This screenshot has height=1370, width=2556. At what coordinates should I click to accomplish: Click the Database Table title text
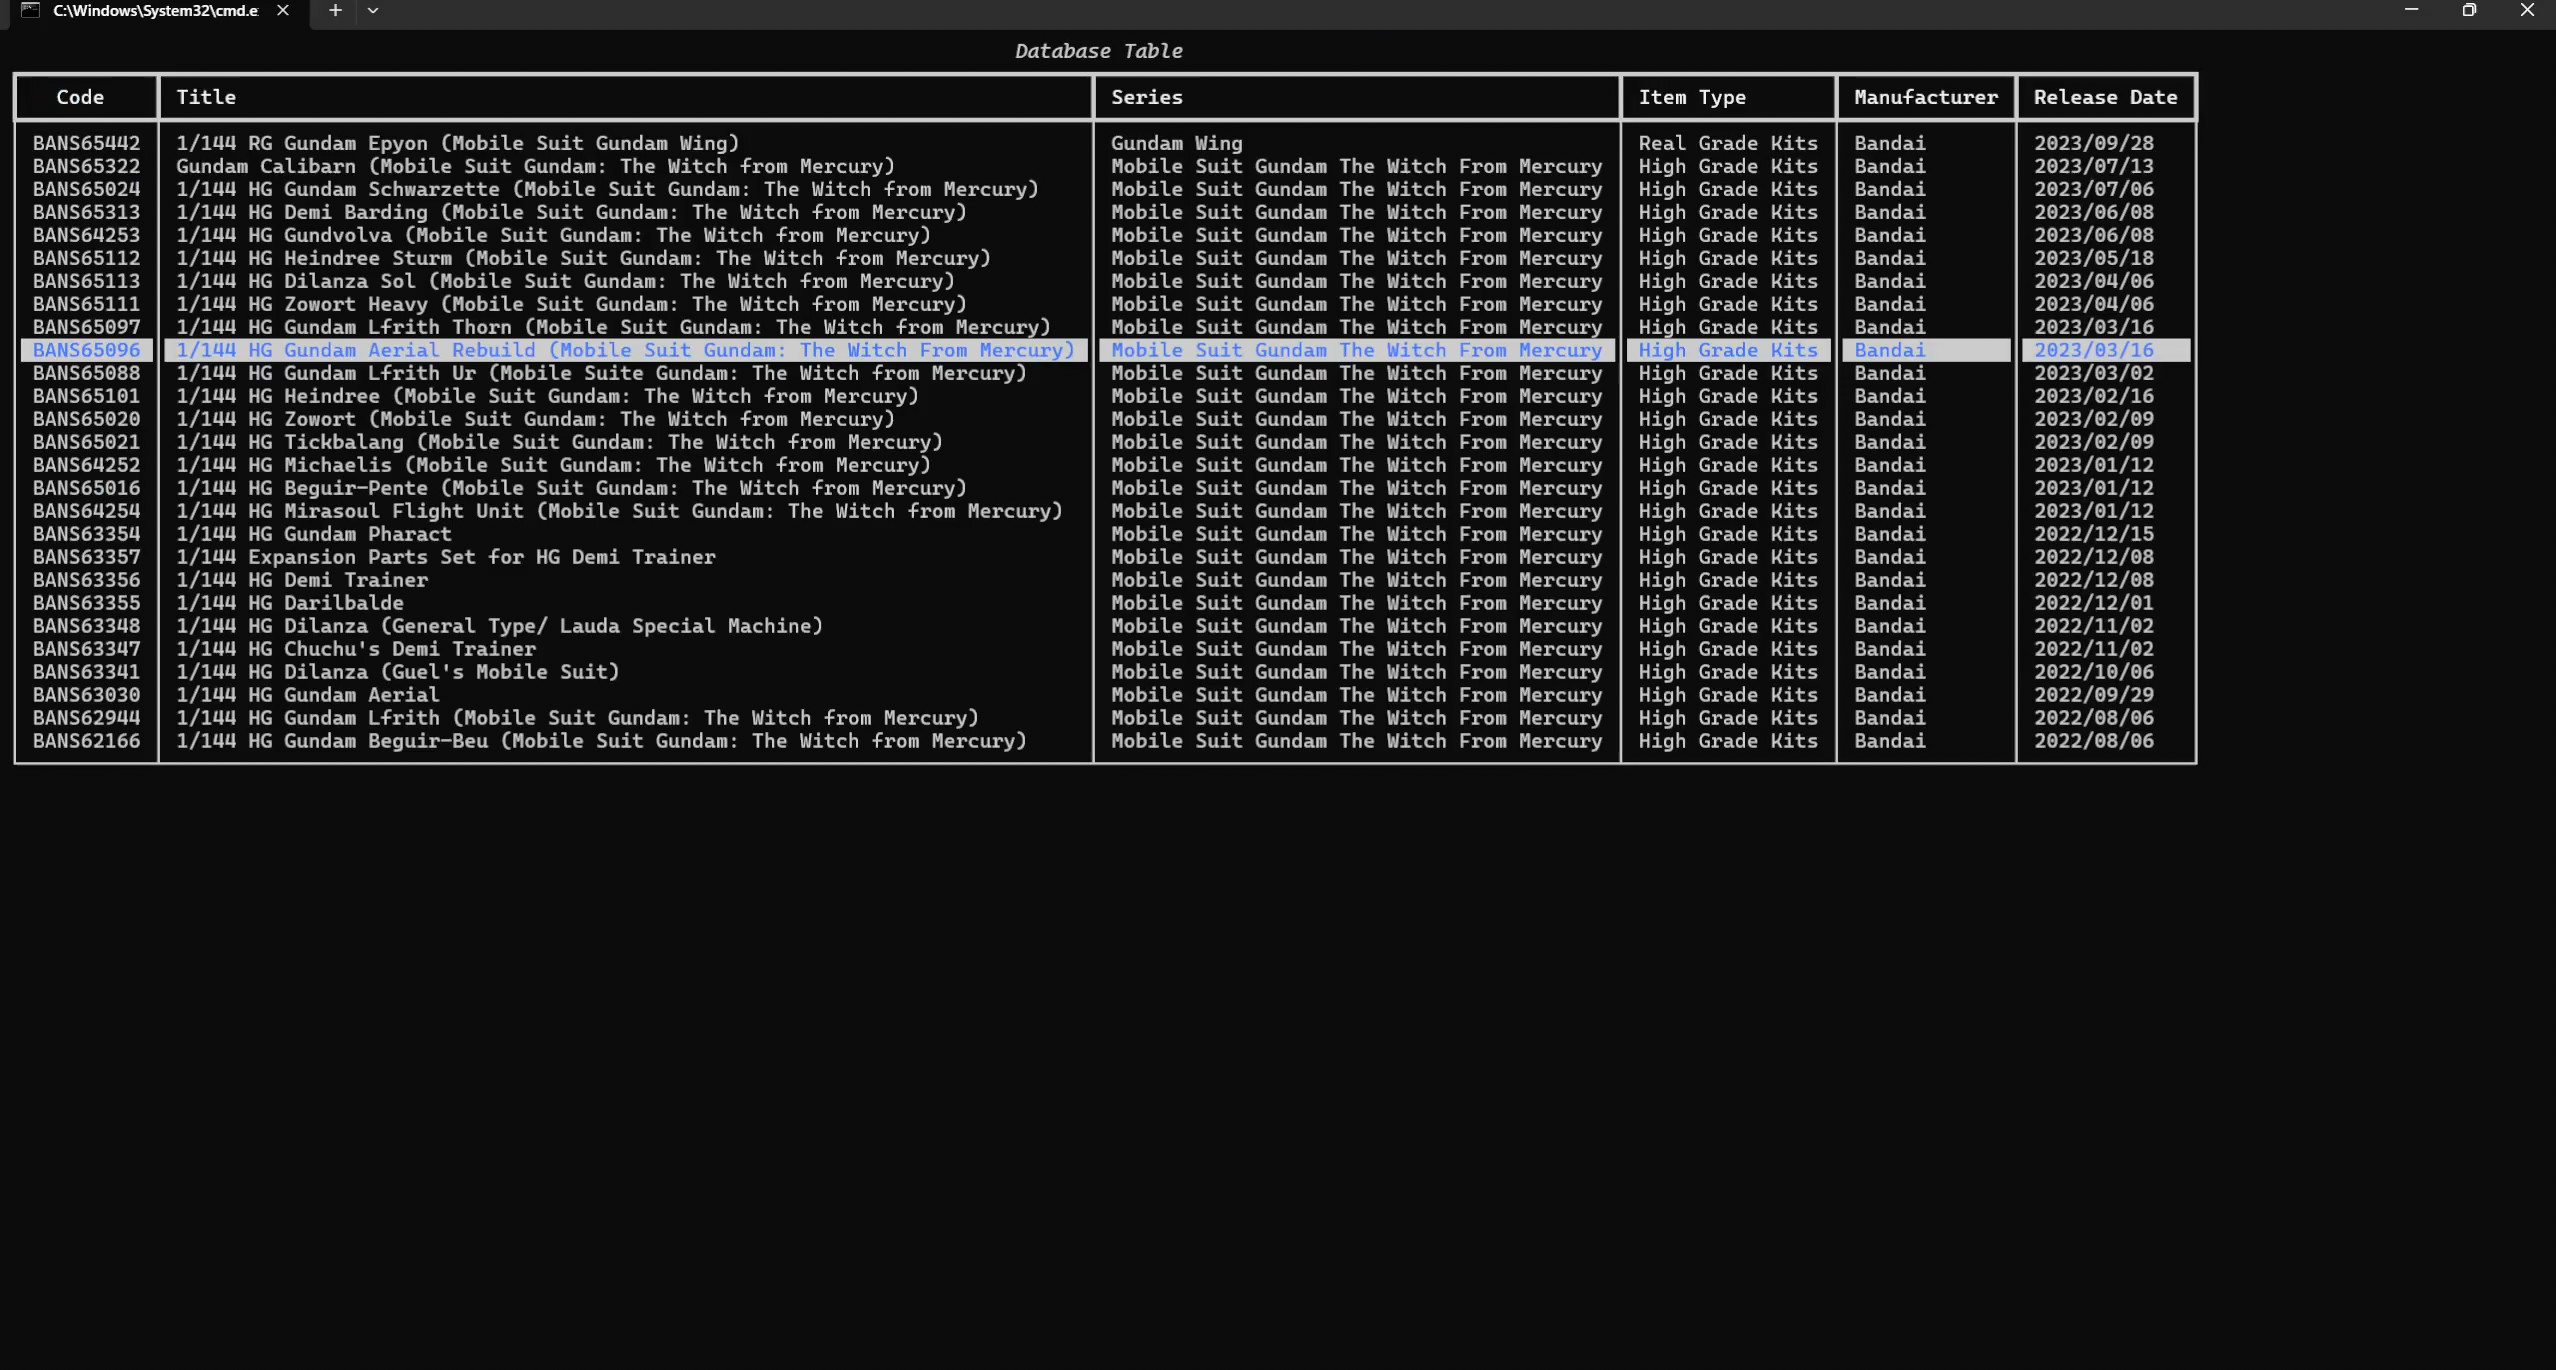tap(1098, 51)
